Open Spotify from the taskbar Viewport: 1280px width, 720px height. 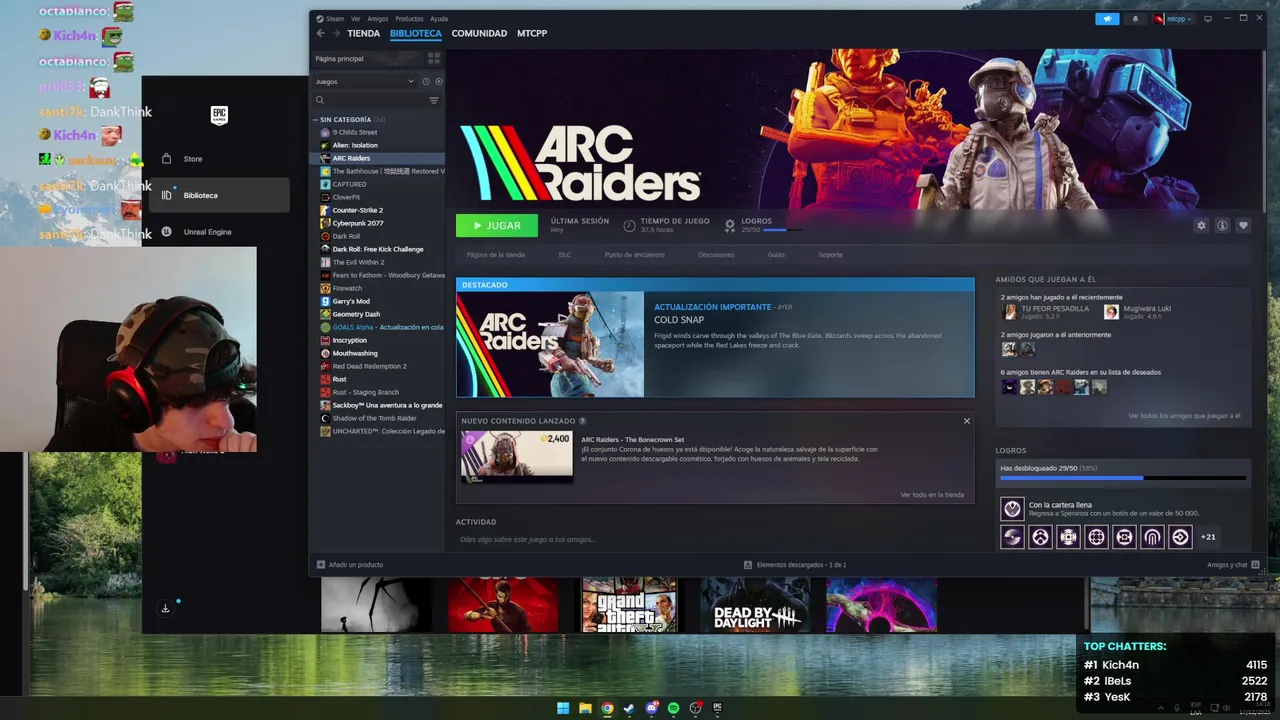click(673, 708)
